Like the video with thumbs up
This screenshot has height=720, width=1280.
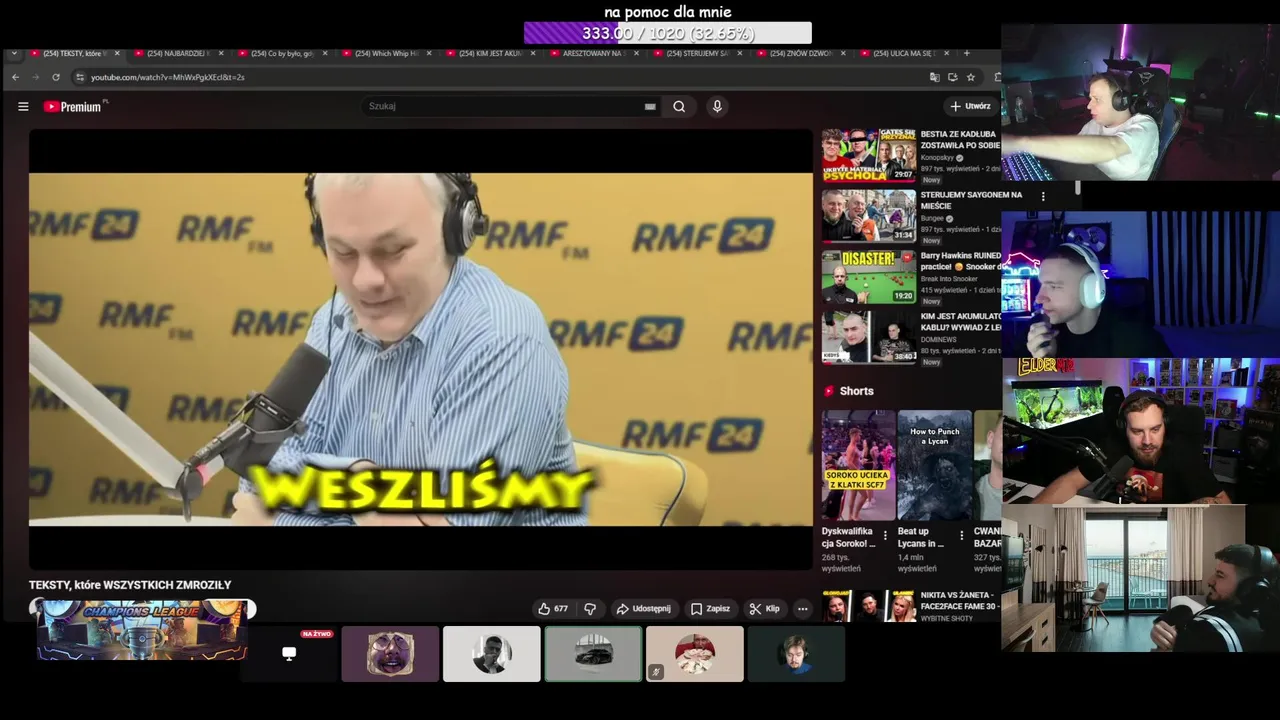(553, 608)
